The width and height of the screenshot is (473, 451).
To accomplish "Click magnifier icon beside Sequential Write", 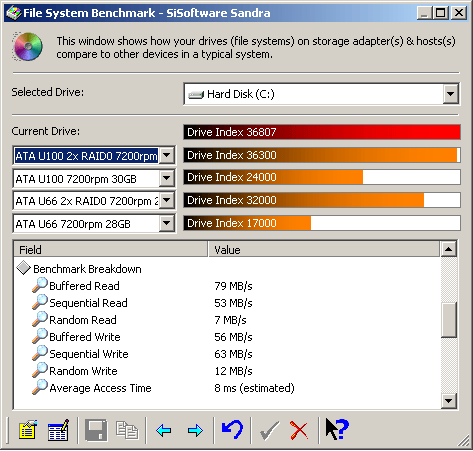I will [x=40, y=353].
